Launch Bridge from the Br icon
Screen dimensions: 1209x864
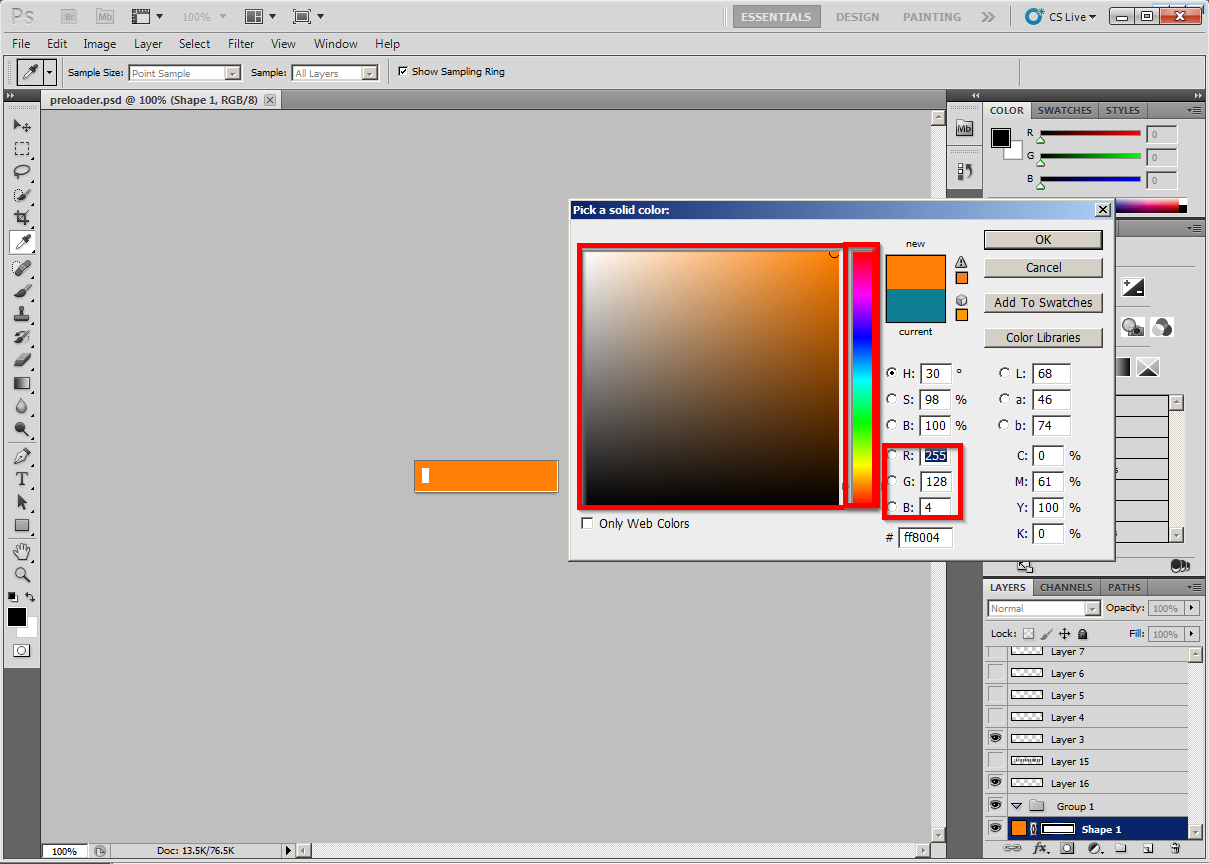pyautogui.click(x=68, y=17)
